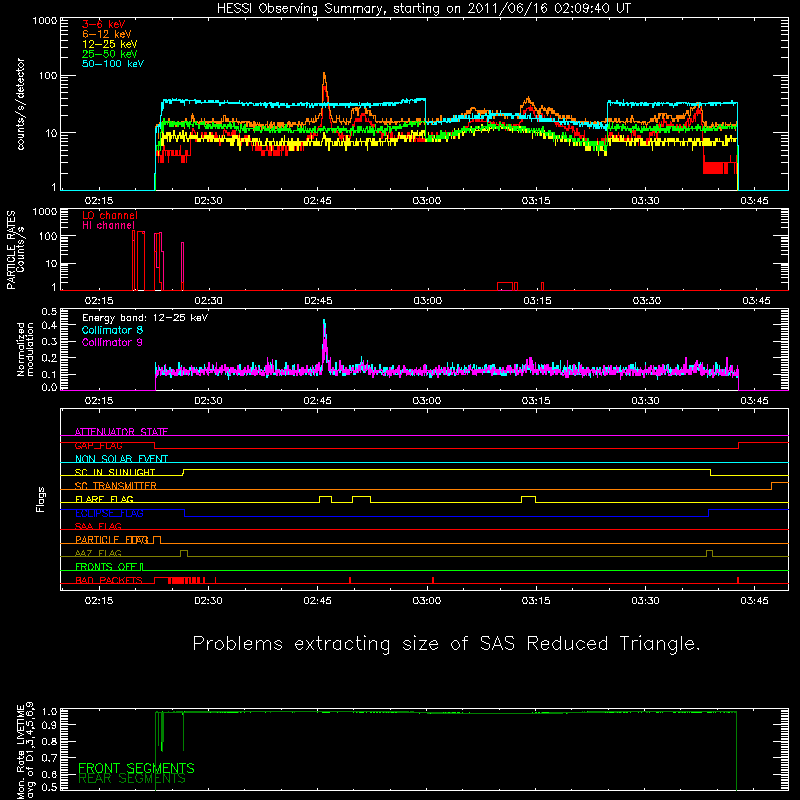This screenshot has height=800, width=800.
Task: Click the GAP_FLAG label
Action: point(98,445)
